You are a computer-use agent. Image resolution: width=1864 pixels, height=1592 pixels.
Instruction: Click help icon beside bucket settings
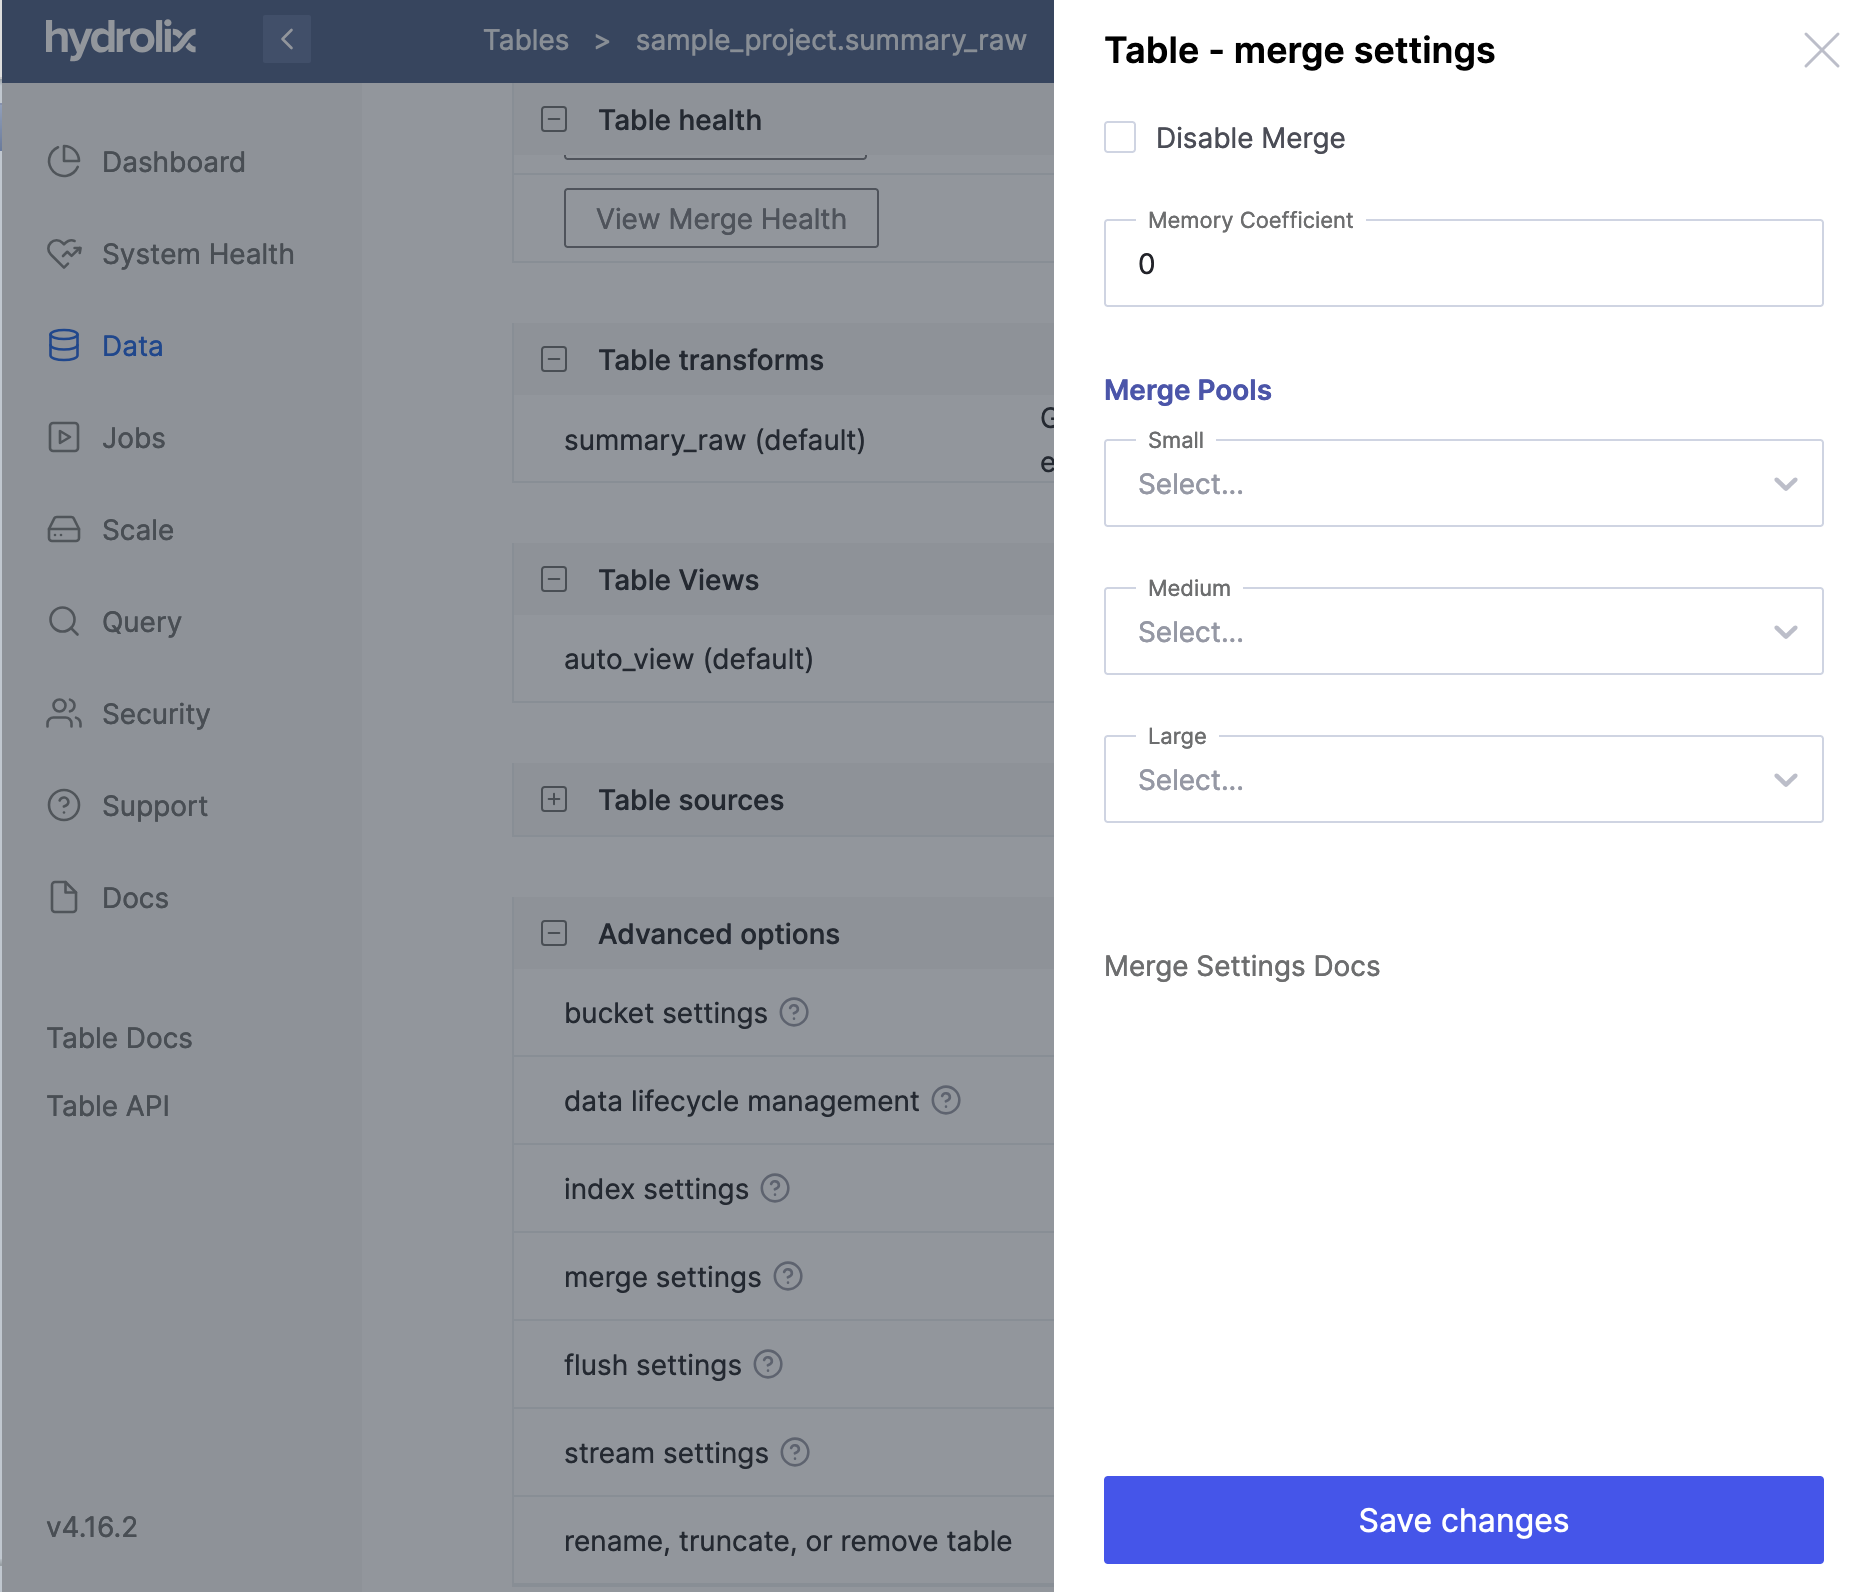pyautogui.click(x=794, y=1012)
